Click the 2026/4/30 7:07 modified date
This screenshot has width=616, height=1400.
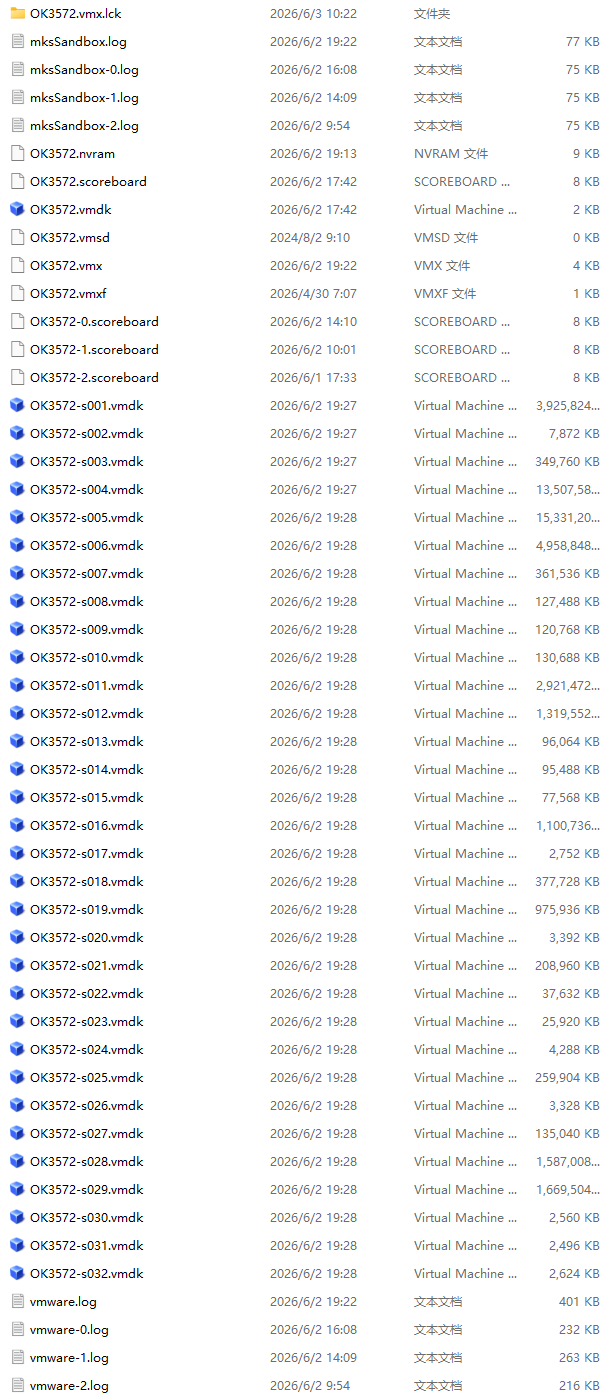313,294
